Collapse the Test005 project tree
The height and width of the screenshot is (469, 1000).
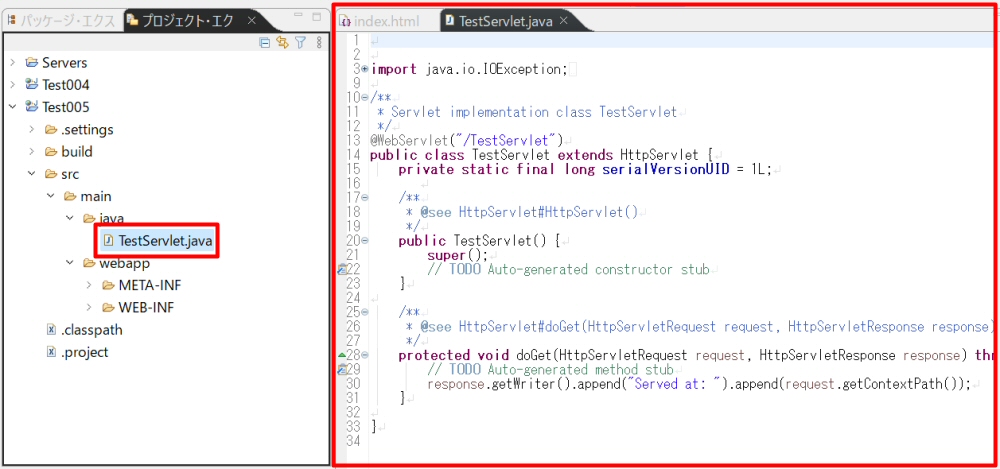click(12, 107)
